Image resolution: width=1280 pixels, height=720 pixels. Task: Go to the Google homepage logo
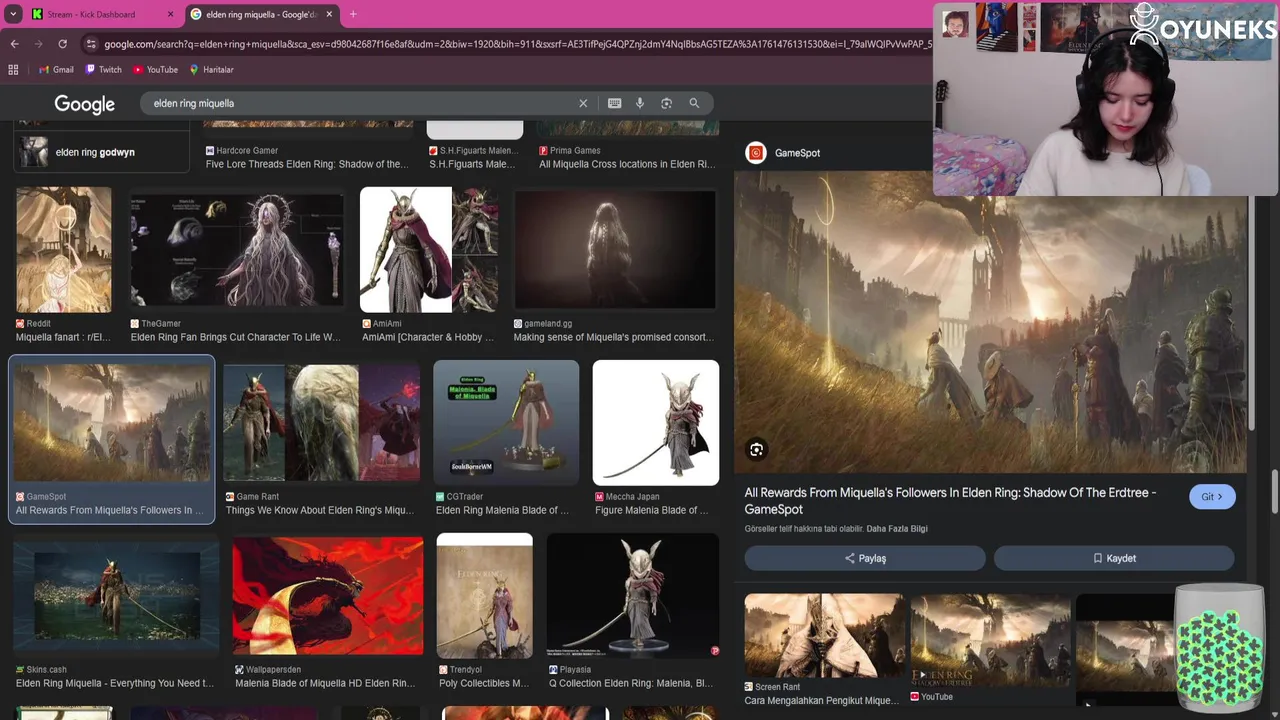(84, 104)
